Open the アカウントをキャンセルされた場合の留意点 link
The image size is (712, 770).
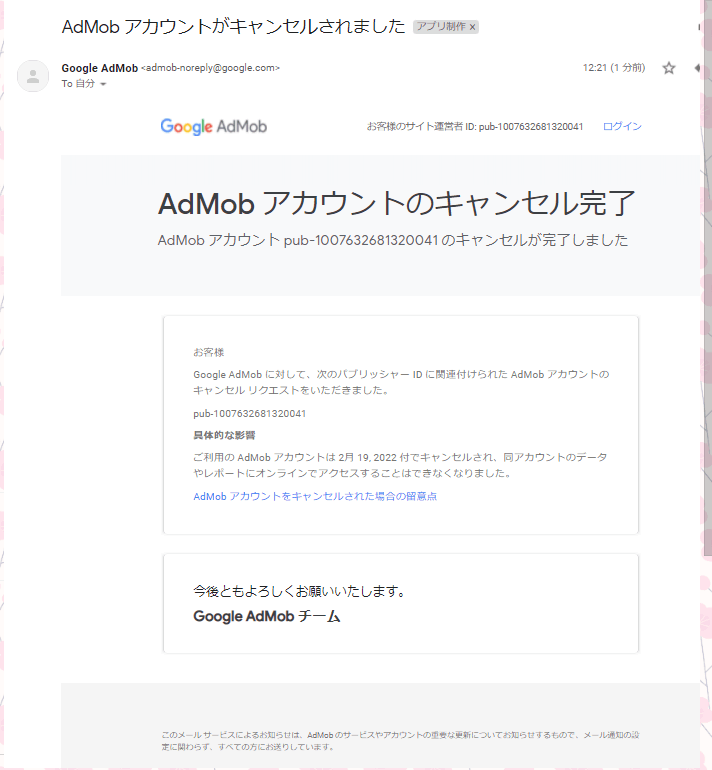(x=315, y=496)
